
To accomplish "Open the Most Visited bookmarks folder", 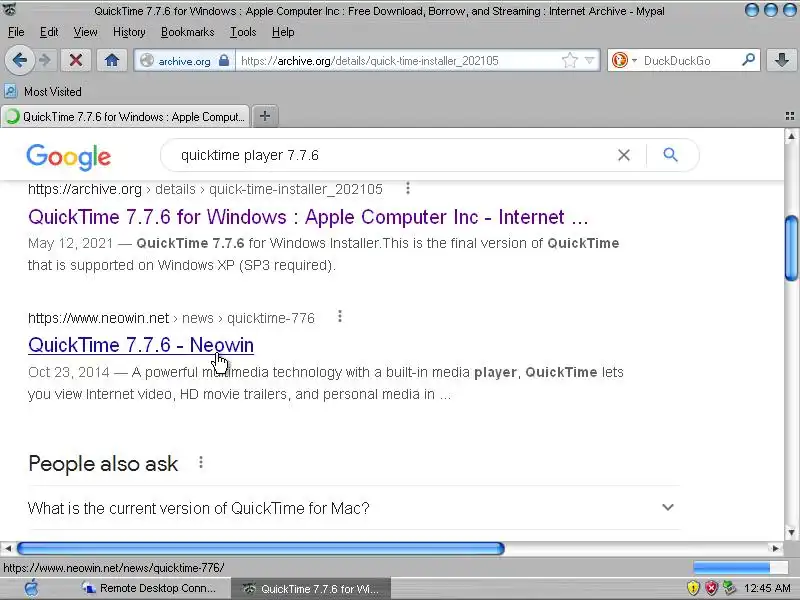I will (x=43, y=92).
